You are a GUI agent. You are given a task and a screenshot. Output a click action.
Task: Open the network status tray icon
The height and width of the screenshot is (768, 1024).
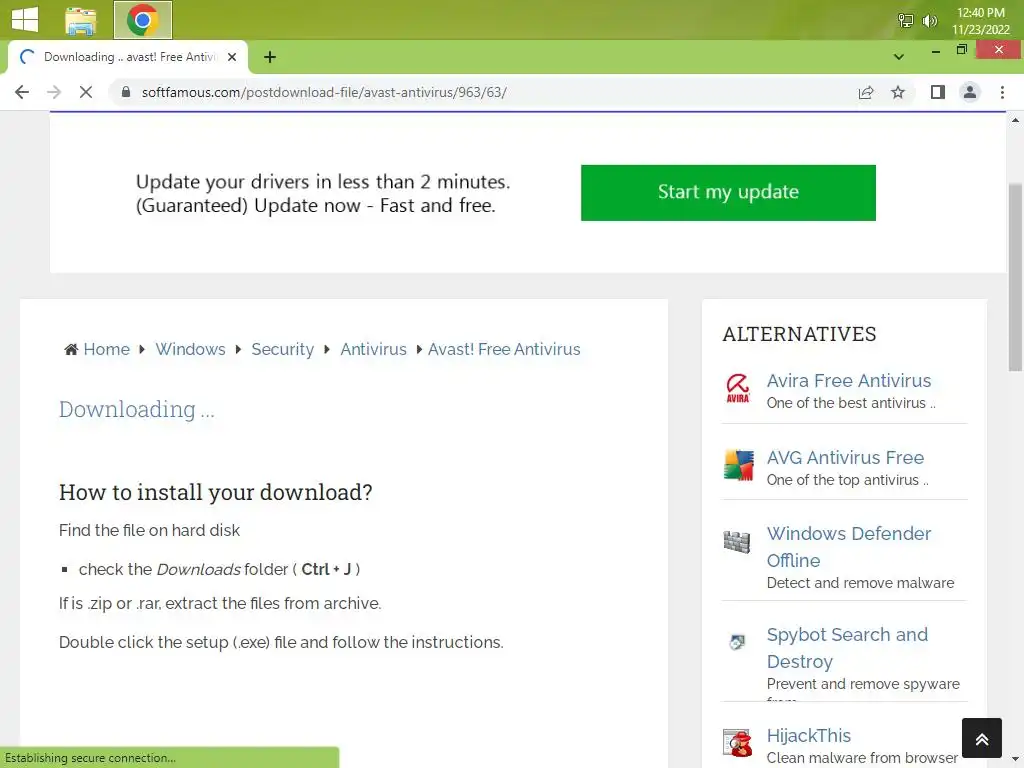point(905,21)
